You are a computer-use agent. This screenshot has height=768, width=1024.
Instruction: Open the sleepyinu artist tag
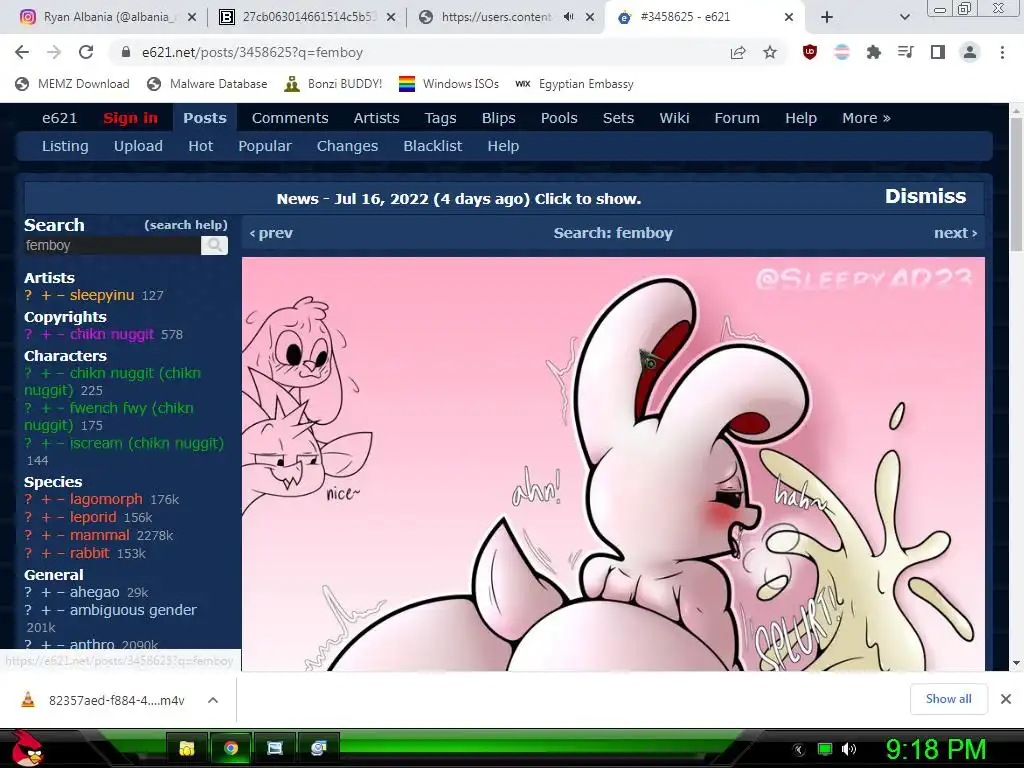pos(102,295)
